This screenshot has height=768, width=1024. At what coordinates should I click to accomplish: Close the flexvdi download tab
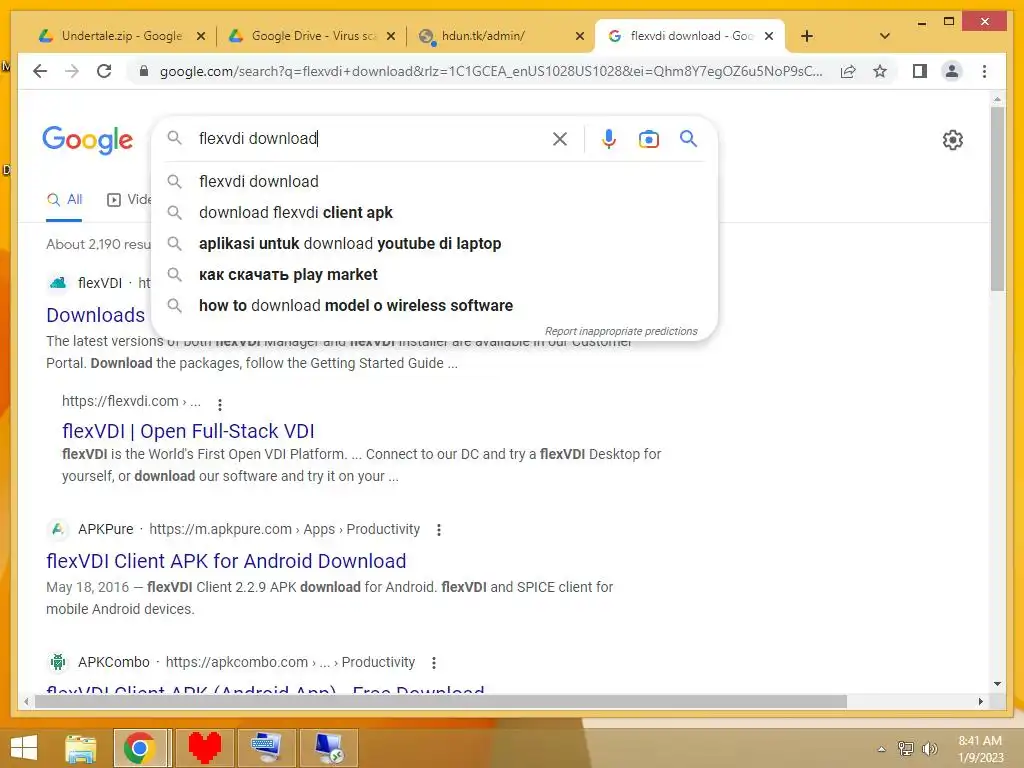click(x=769, y=37)
